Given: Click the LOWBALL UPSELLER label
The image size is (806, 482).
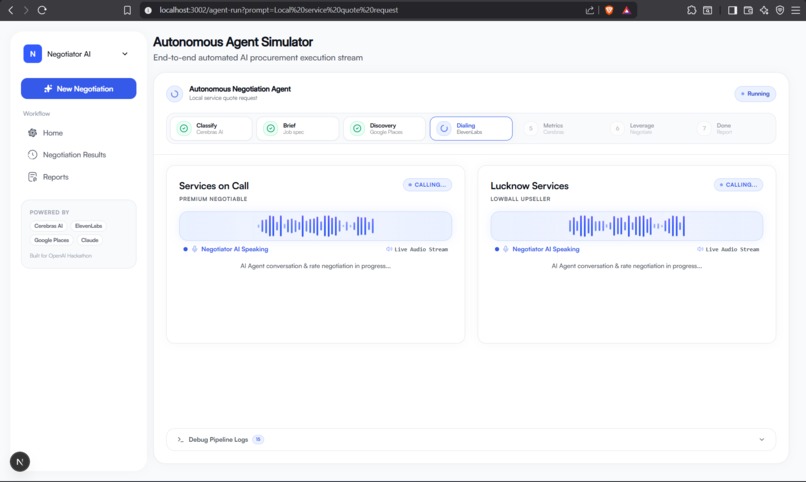Looking at the screenshot, I should click(x=520, y=199).
